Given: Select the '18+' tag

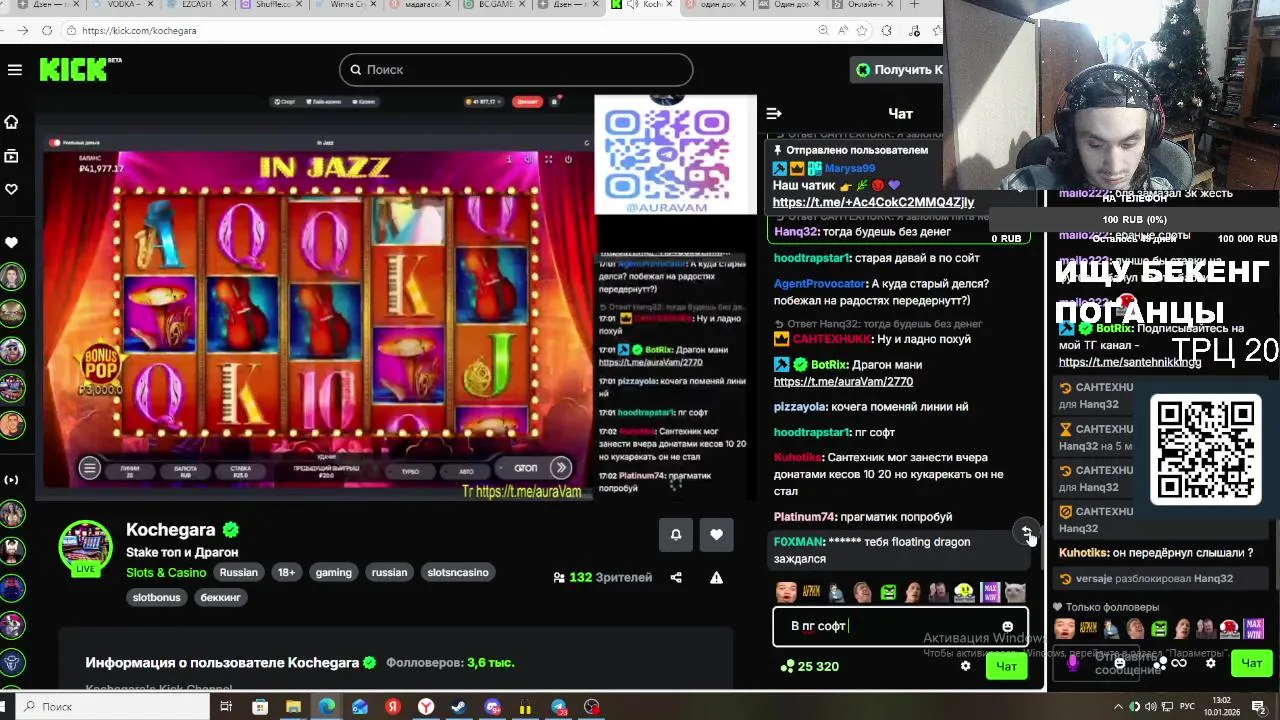Looking at the screenshot, I should click(x=287, y=572).
